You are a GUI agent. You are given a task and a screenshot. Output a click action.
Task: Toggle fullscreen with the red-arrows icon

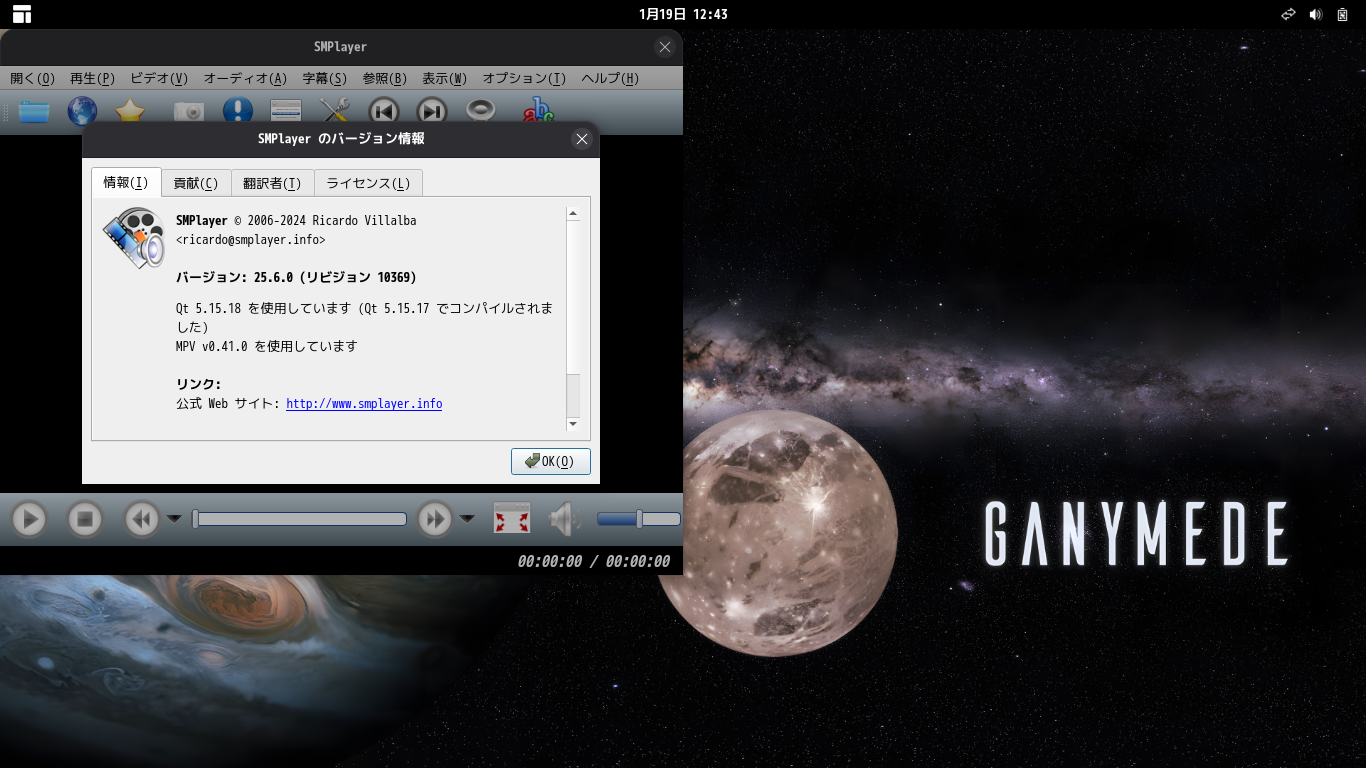(x=512, y=519)
